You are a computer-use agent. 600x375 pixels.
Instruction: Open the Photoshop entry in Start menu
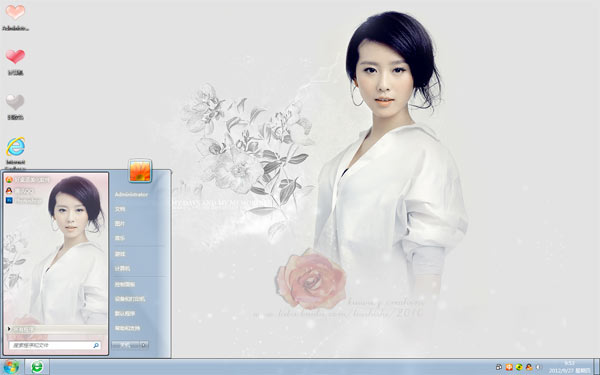tap(24, 200)
